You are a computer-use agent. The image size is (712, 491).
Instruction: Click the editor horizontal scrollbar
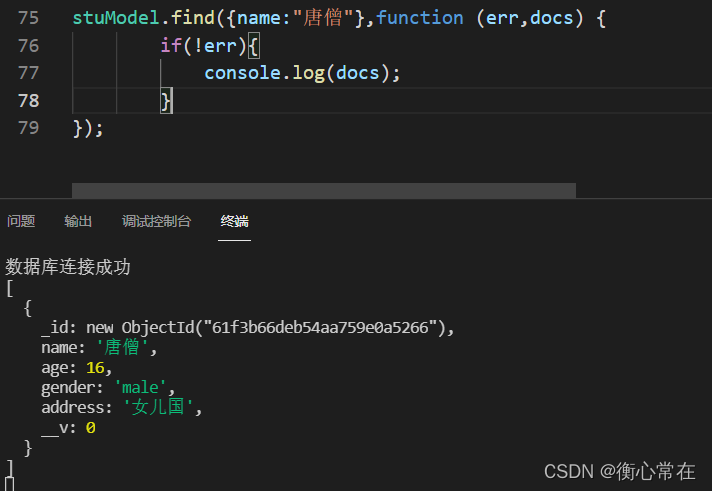[324, 190]
